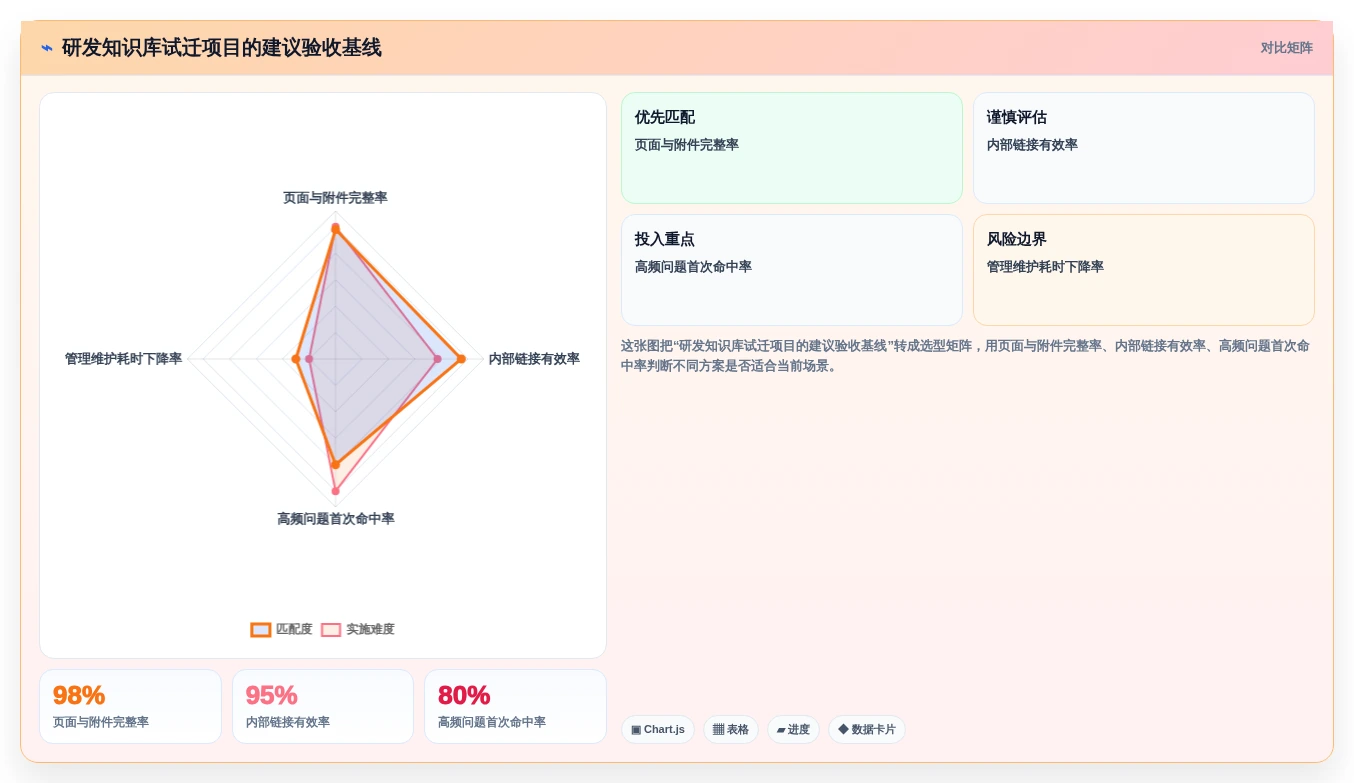The image size is (1354, 783).
Task: Click the orange data point near 内部链接有效率
Action: (x=461, y=359)
